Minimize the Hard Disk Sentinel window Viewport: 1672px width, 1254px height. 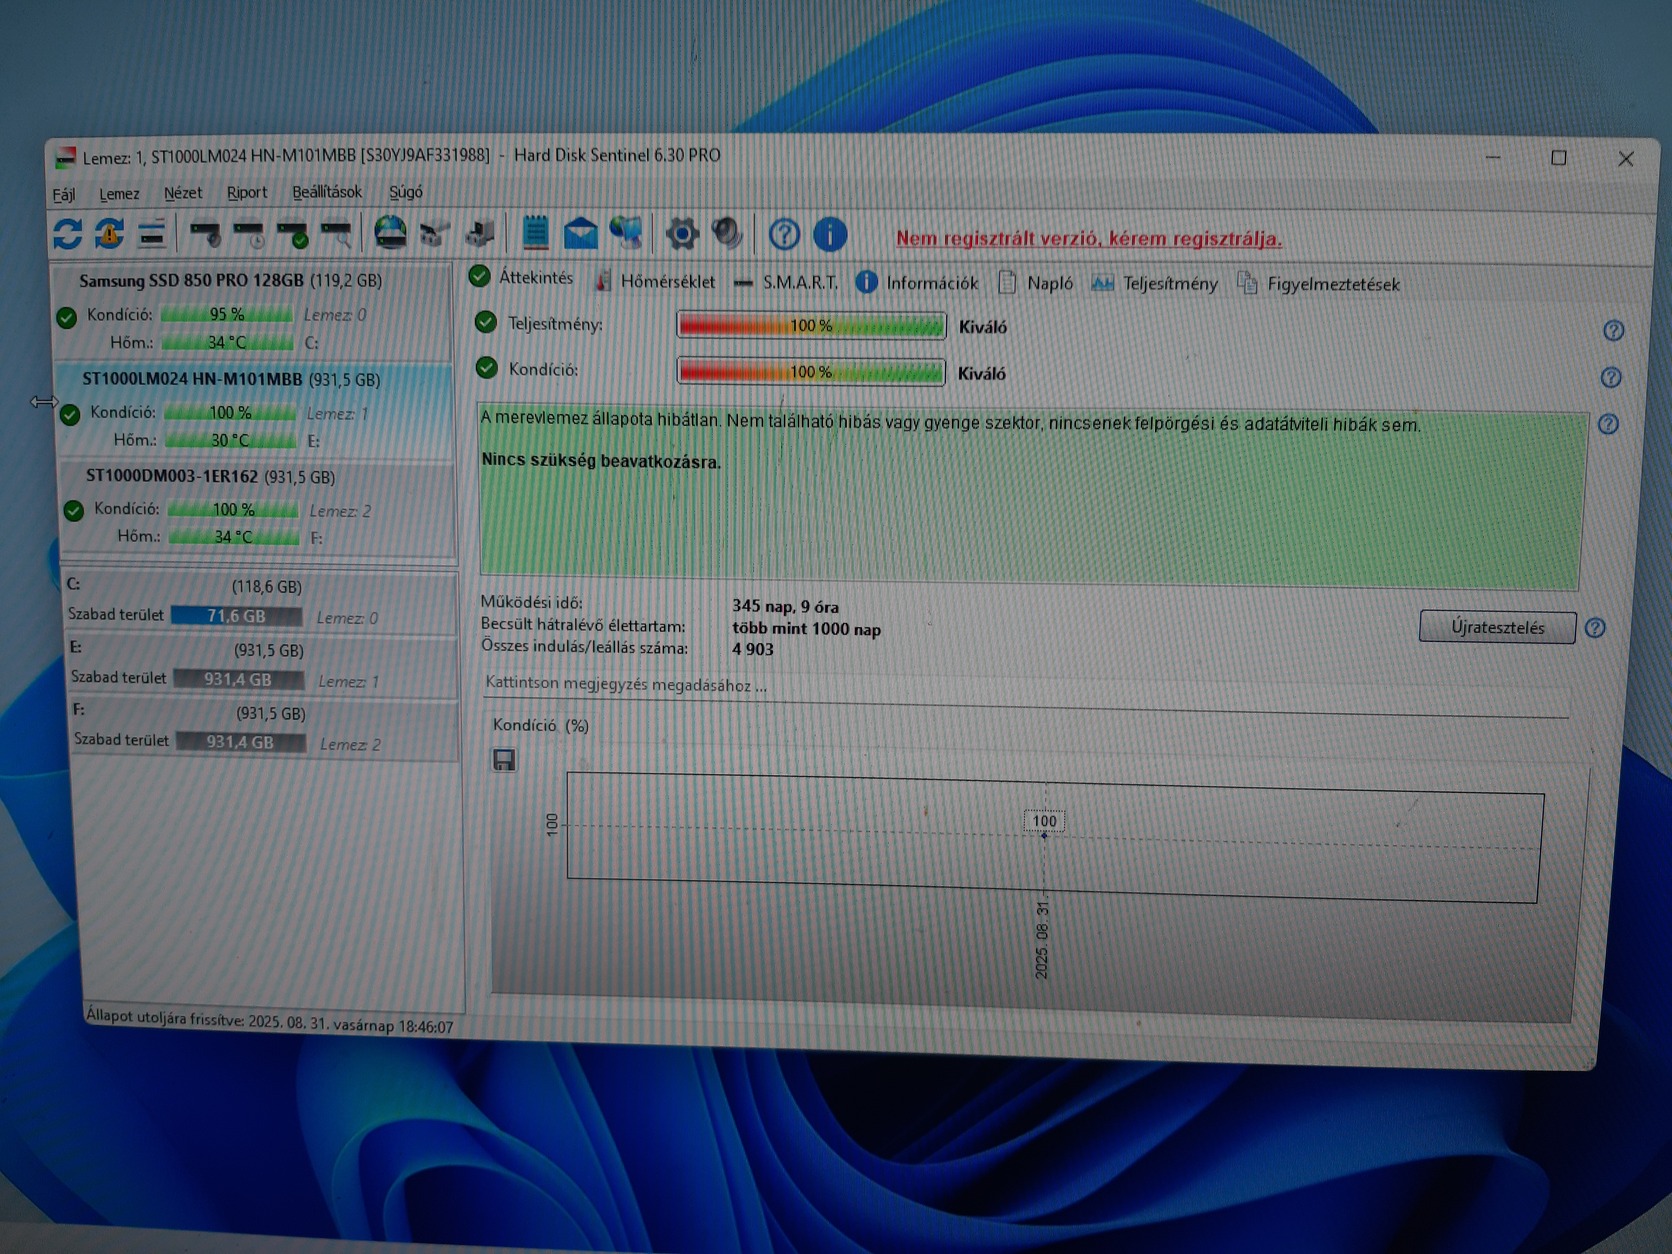(x=1493, y=158)
